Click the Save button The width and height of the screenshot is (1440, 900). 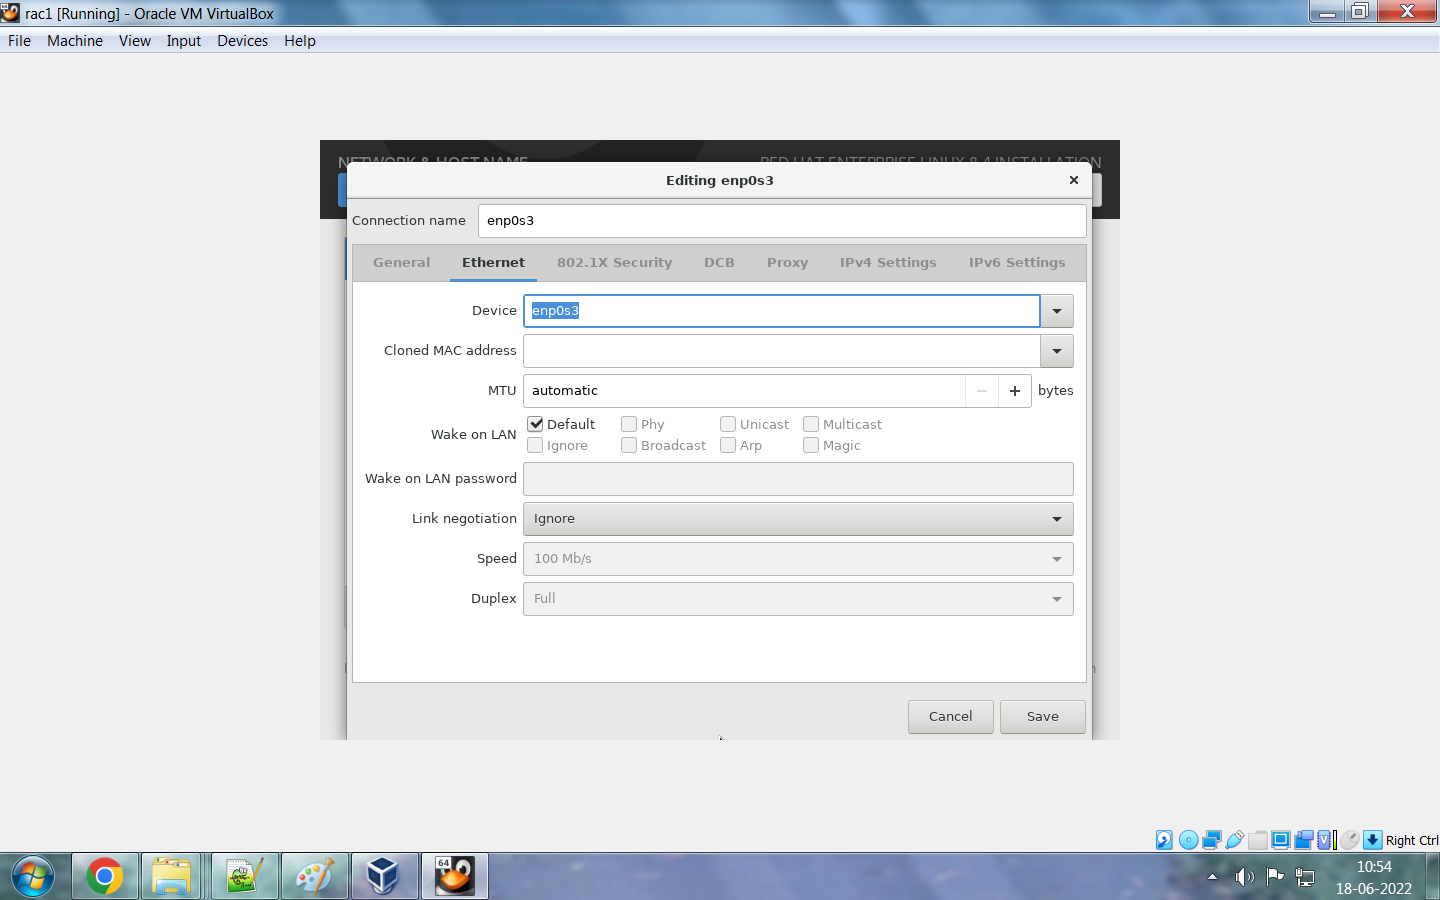(x=1043, y=716)
